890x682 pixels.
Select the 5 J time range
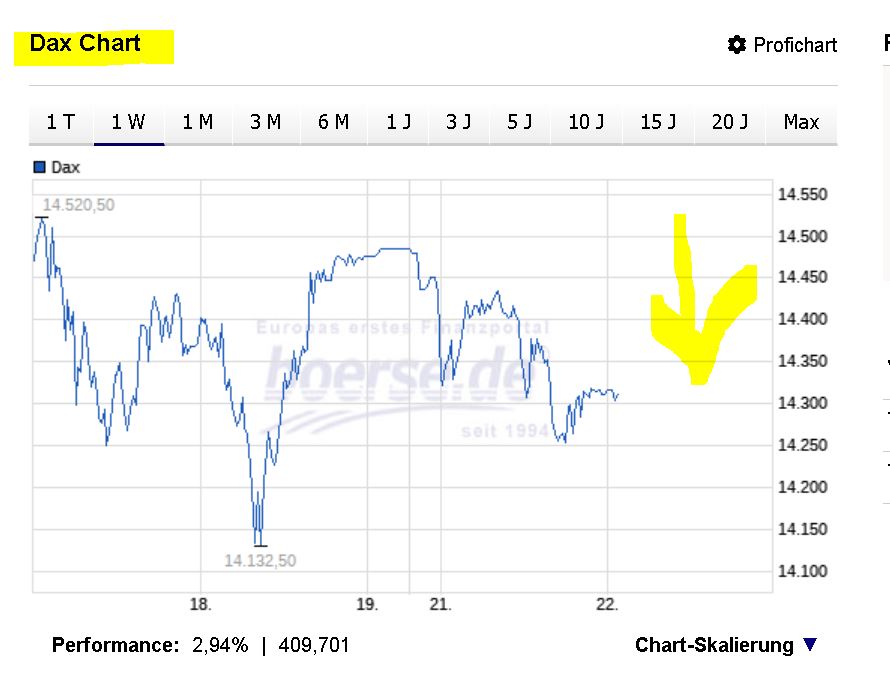519,122
